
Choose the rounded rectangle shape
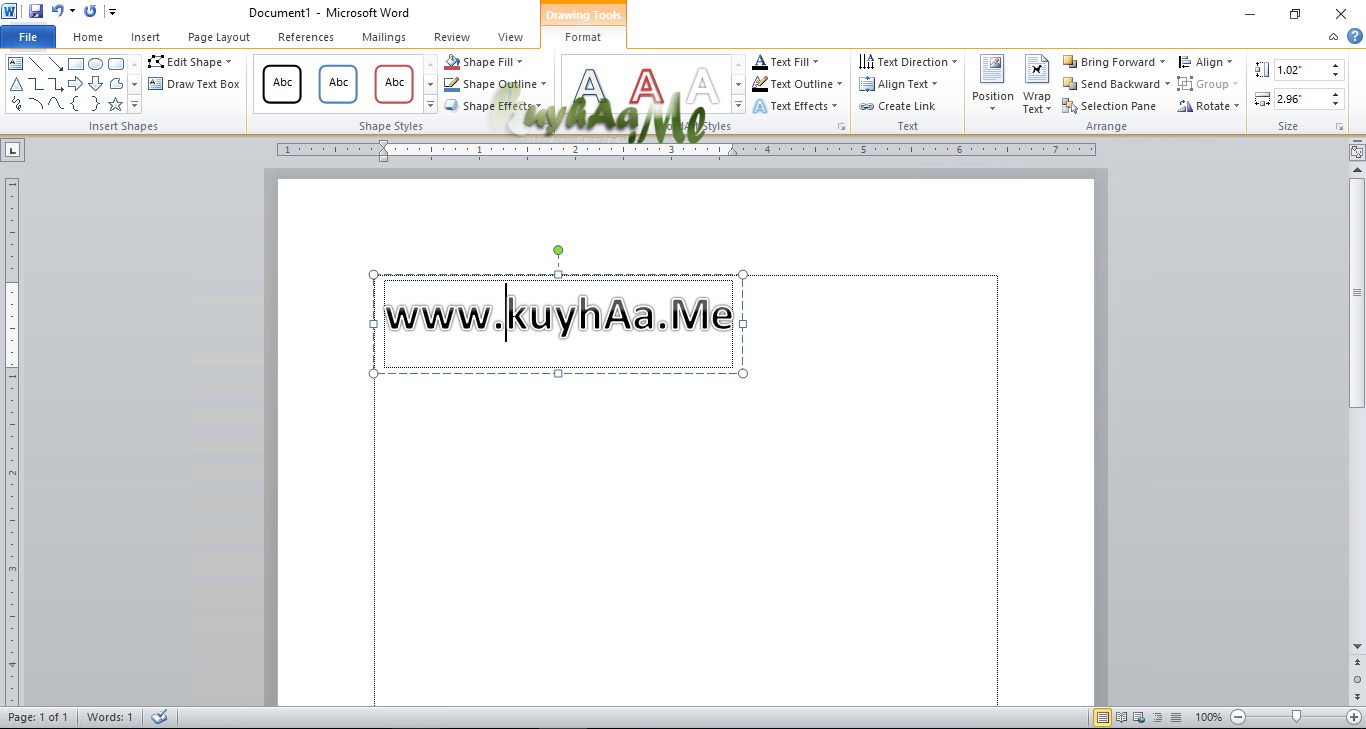coord(116,64)
